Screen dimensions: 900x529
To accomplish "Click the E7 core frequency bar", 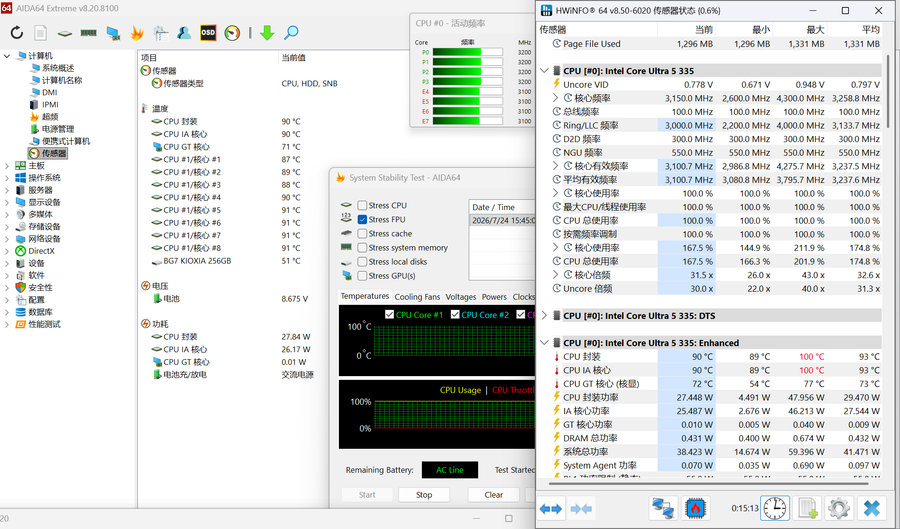I will (467, 121).
